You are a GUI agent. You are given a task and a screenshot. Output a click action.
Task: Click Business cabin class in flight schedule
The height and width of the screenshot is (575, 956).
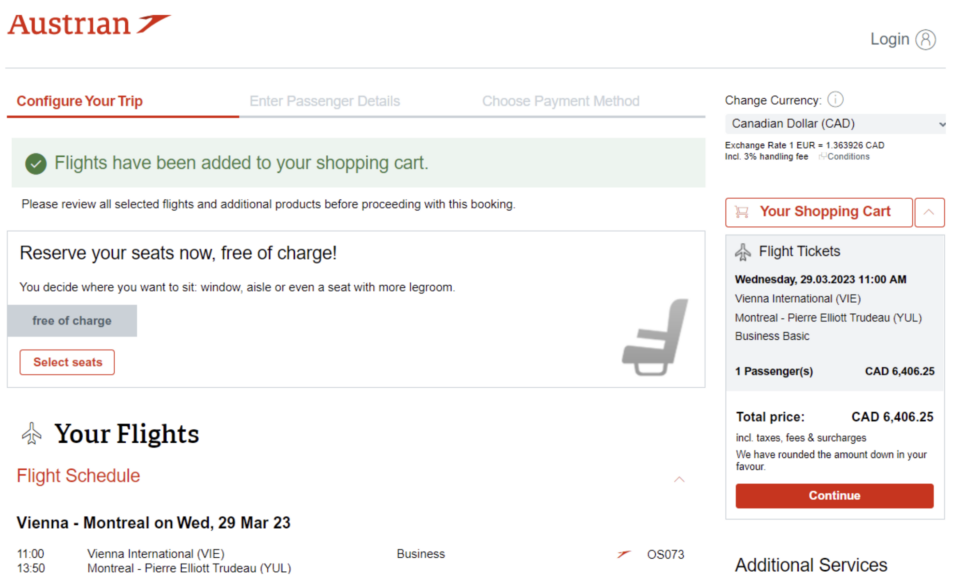point(421,554)
